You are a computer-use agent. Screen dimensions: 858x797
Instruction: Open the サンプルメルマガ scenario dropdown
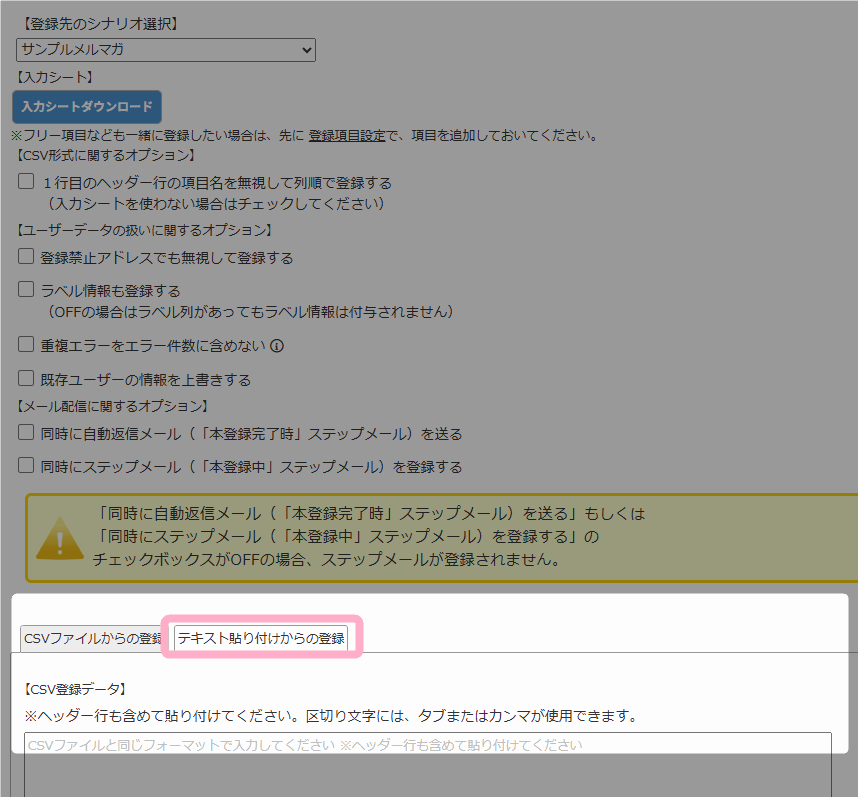[x=166, y=50]
